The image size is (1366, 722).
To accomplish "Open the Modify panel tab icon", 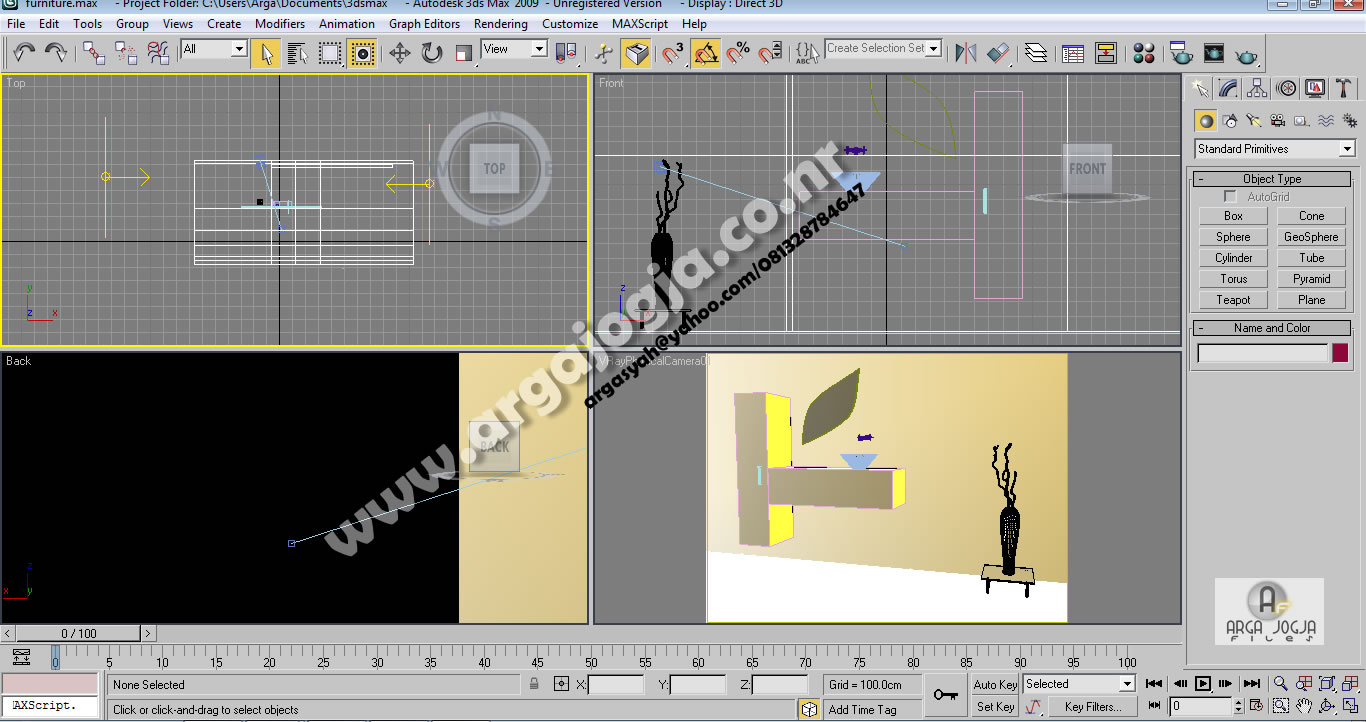I will (x=1229, y=89).
